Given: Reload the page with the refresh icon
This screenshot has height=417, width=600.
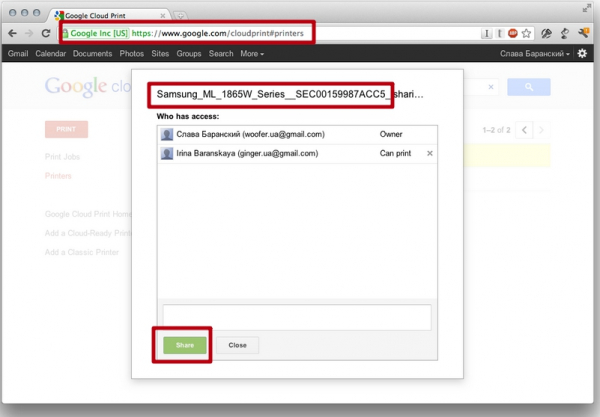Looking at the screenshot, I should [x=46, y=33].
